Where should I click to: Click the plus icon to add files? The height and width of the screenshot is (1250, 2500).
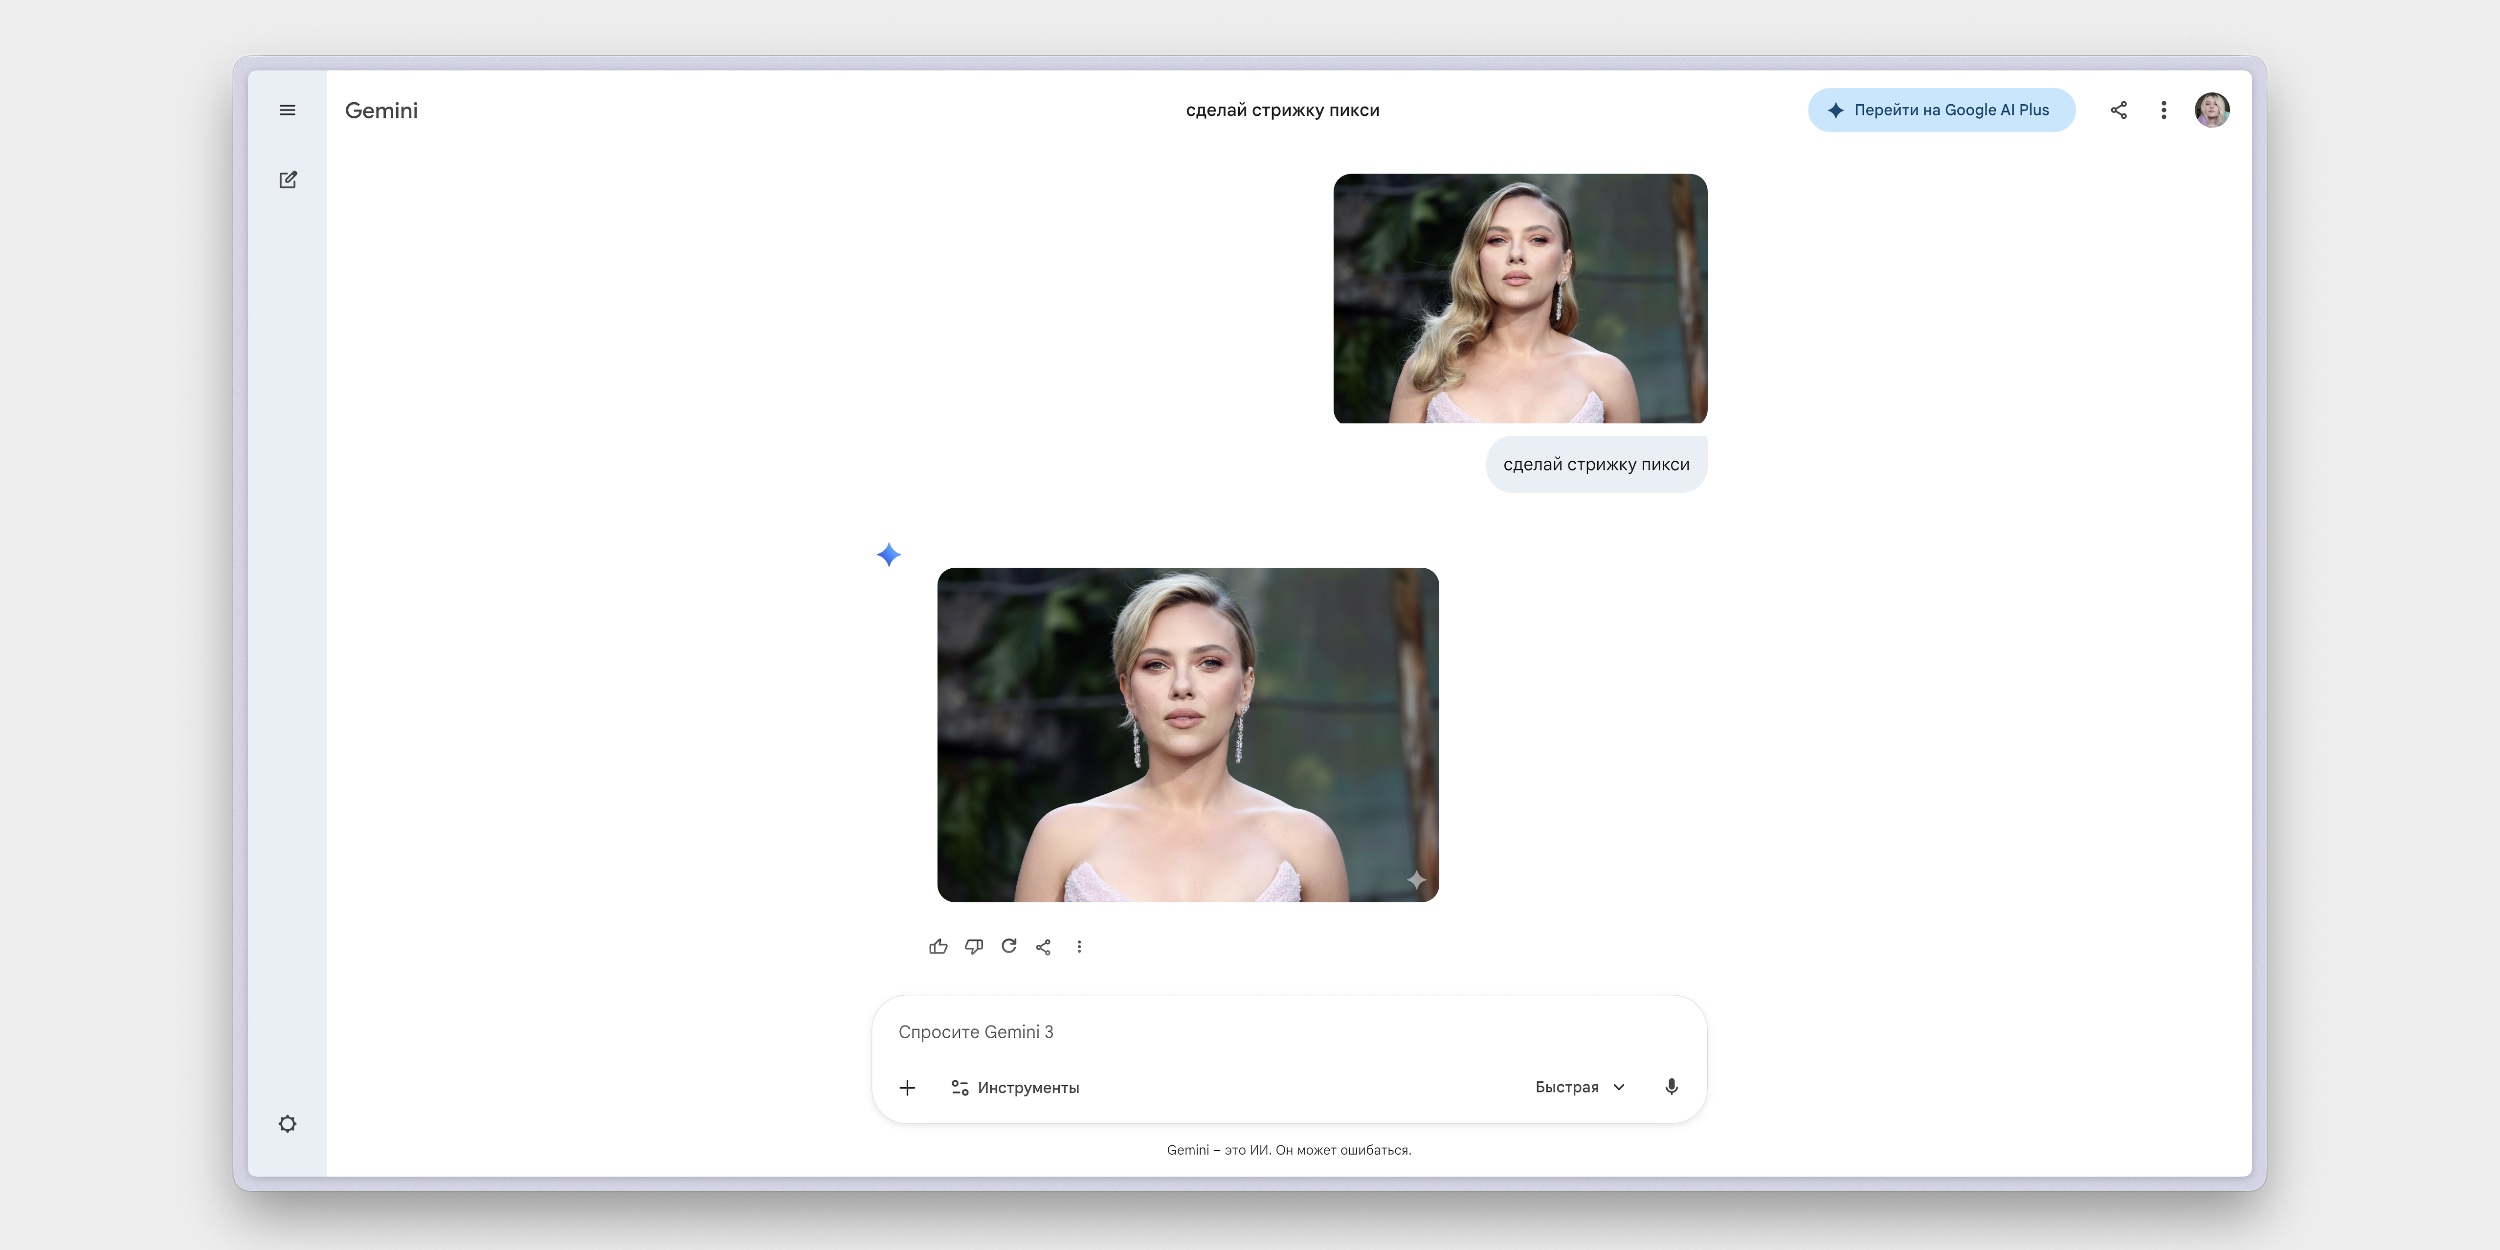pos(907,1087)
